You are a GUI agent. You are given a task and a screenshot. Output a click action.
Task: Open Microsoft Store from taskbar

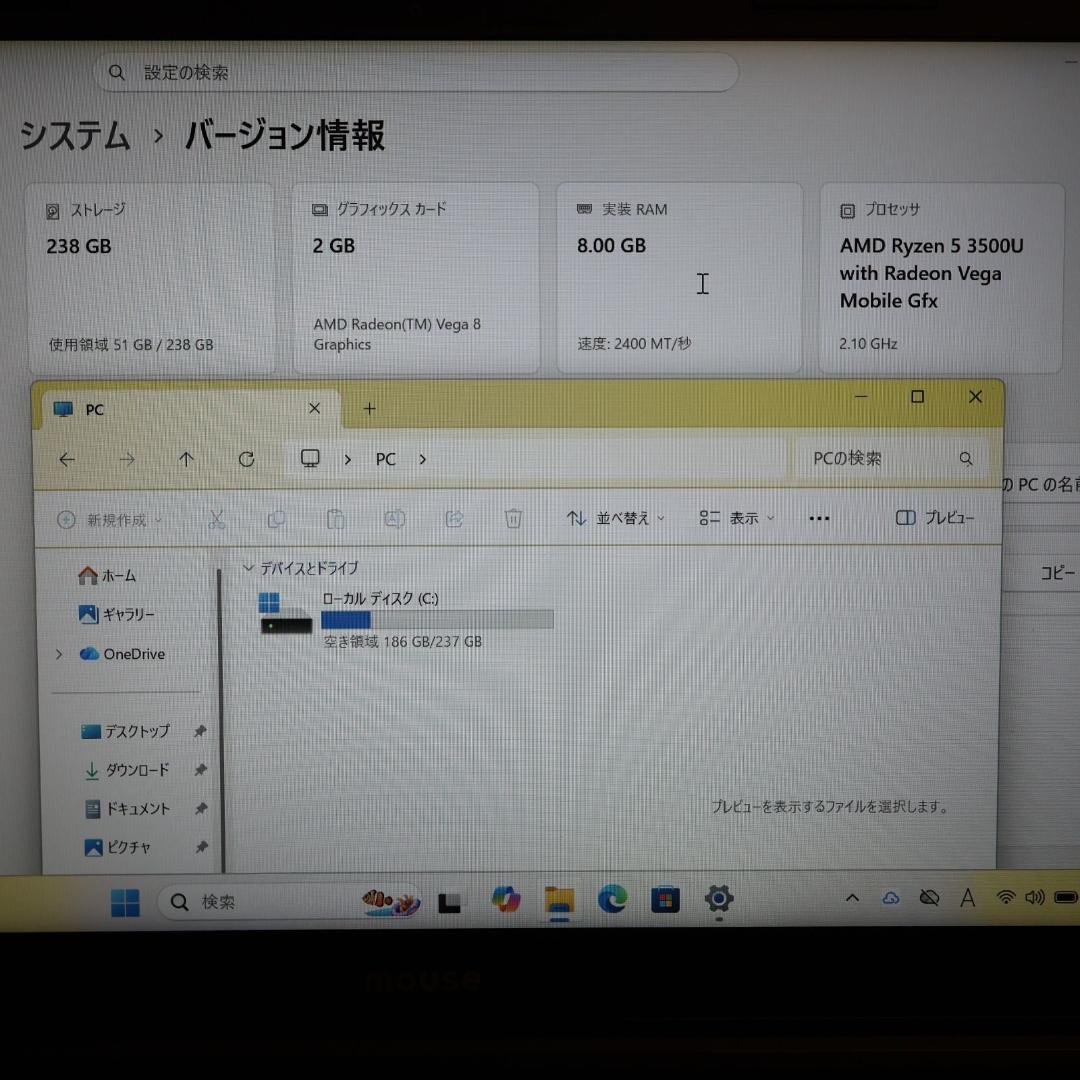(x=665, y=900)
